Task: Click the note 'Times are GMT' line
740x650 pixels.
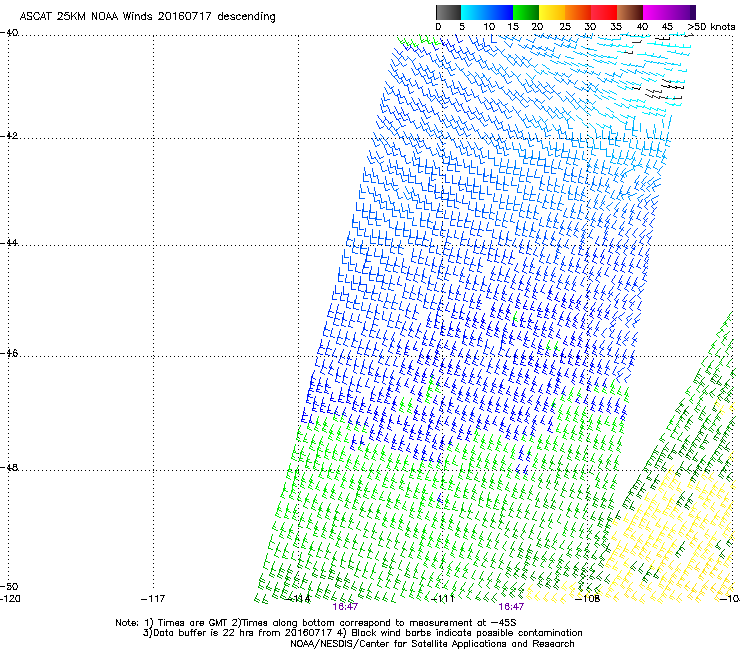Action: point(316,623)
